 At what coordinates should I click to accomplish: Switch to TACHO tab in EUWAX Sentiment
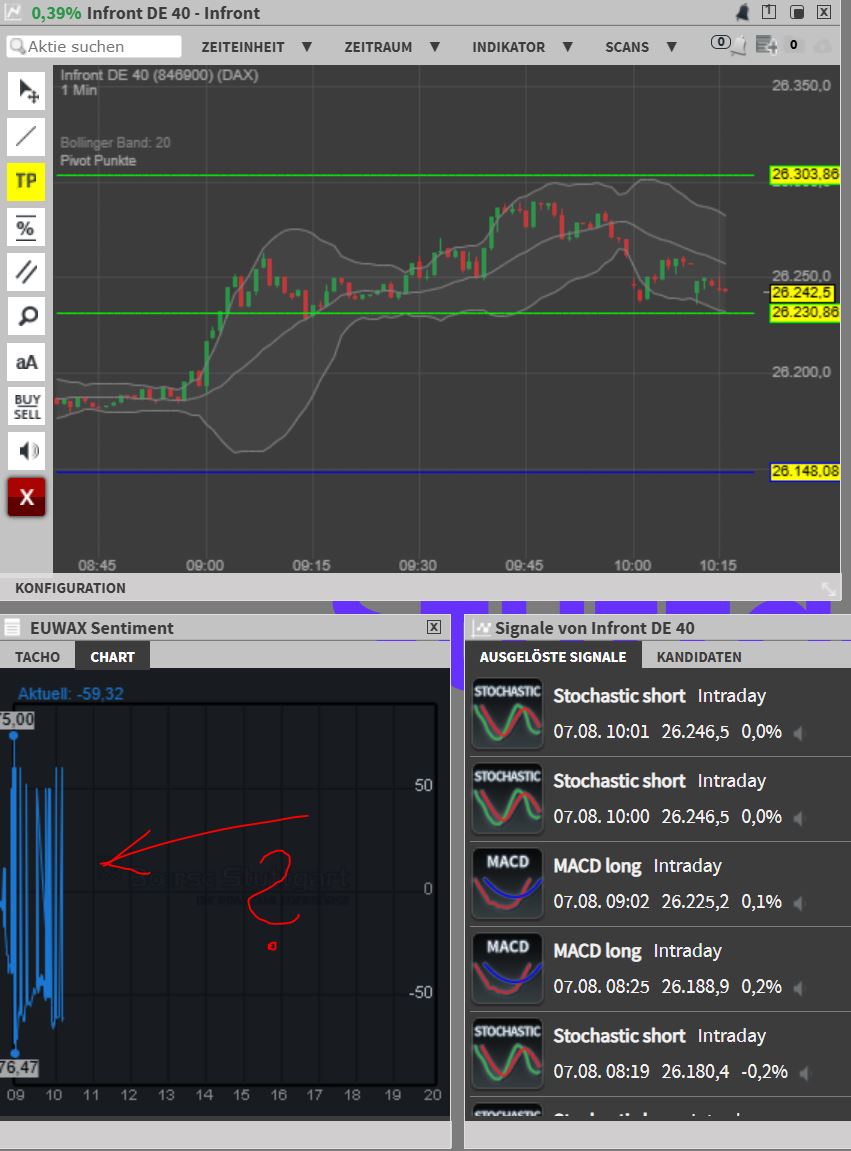pos(37,657)
